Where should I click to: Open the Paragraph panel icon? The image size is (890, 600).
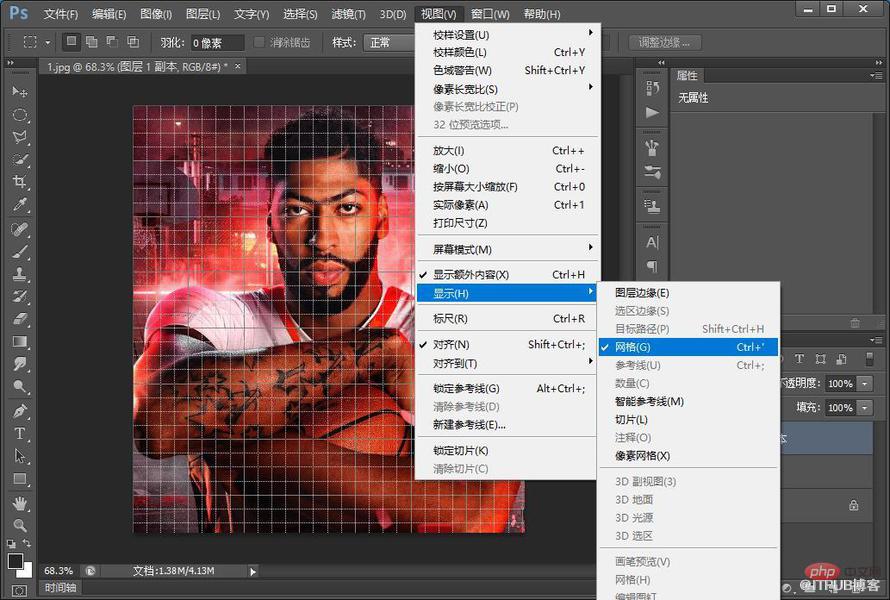click(652, 266)
